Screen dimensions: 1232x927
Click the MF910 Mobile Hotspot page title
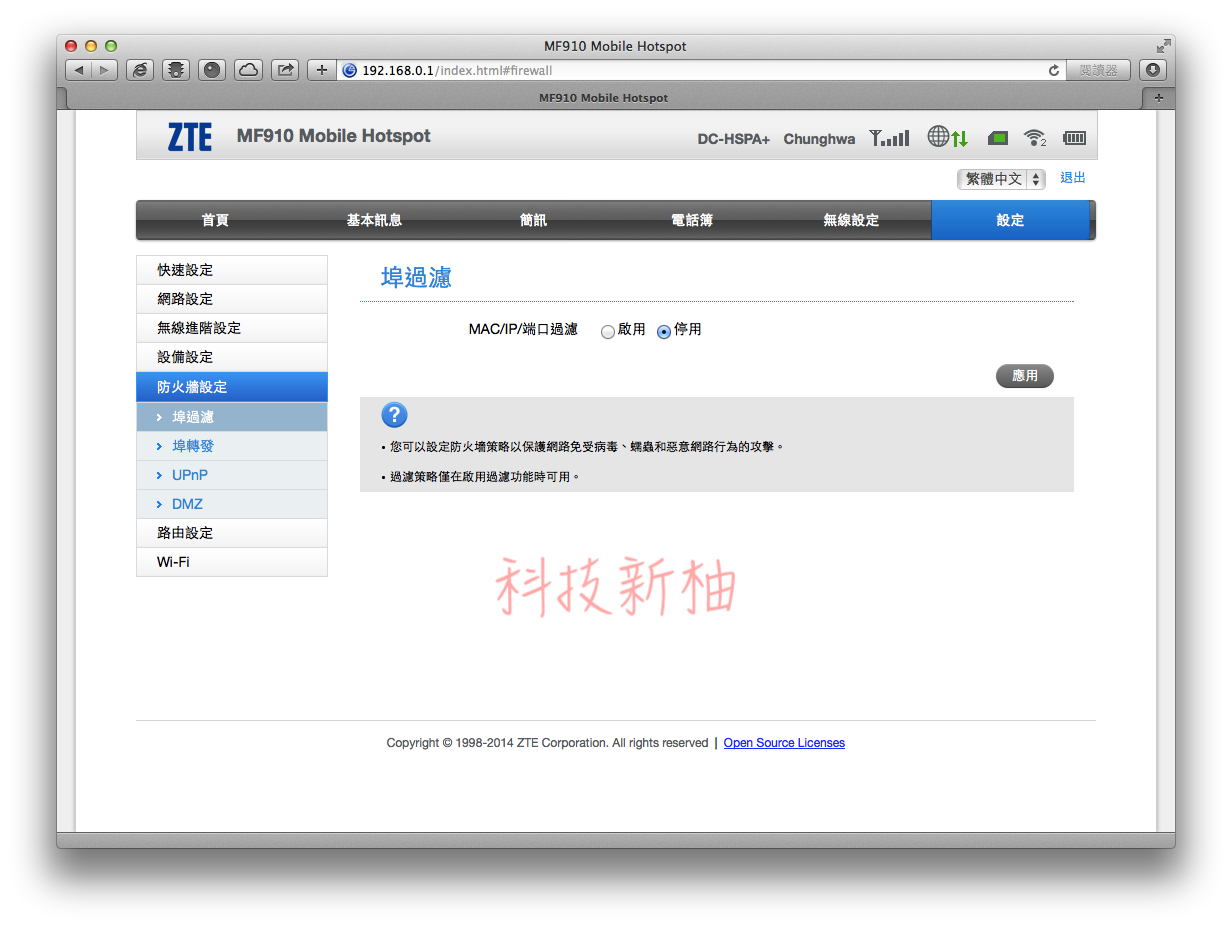pyautogui.click(x=333, y=136)
